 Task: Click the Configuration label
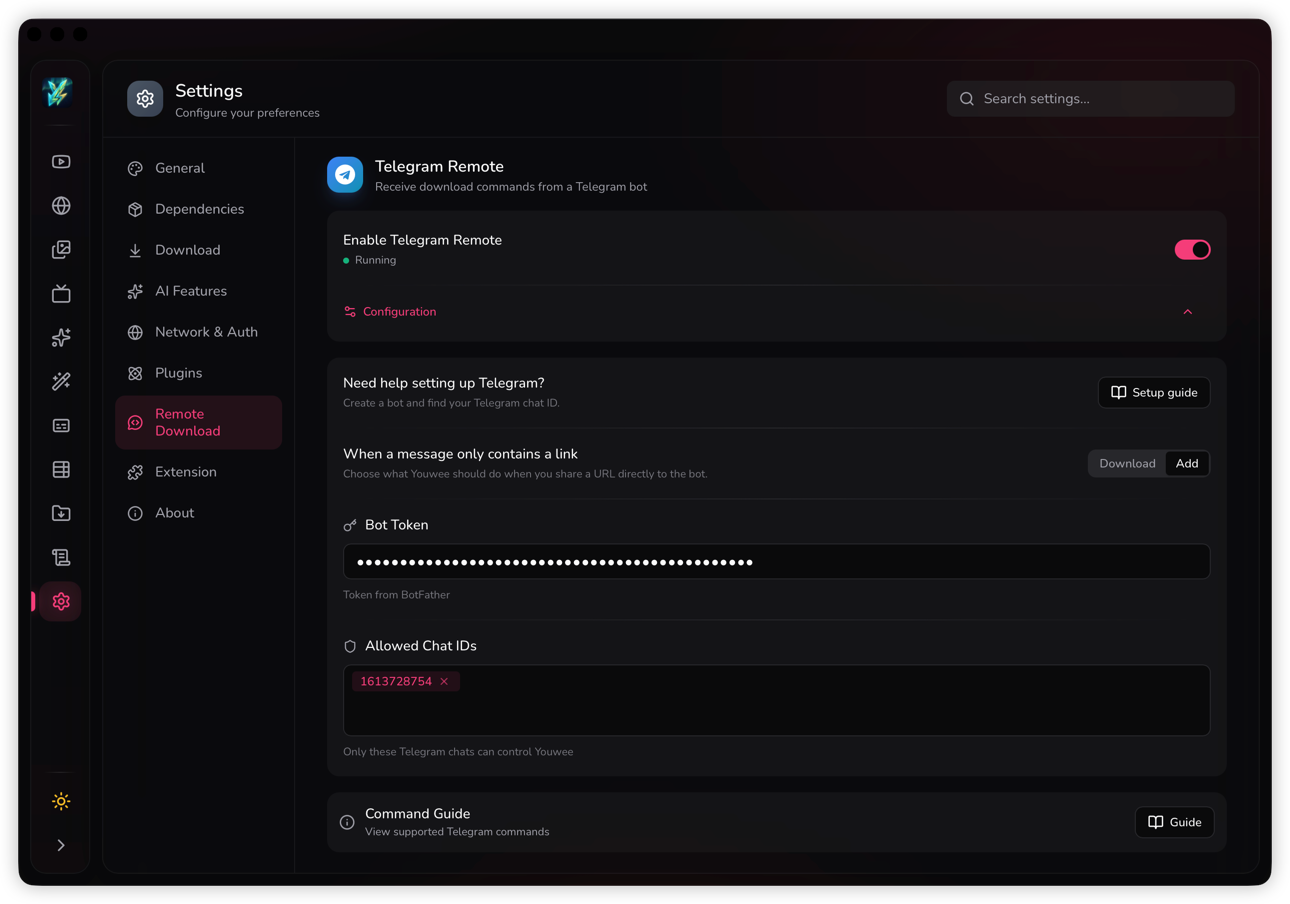coord(399,312)
